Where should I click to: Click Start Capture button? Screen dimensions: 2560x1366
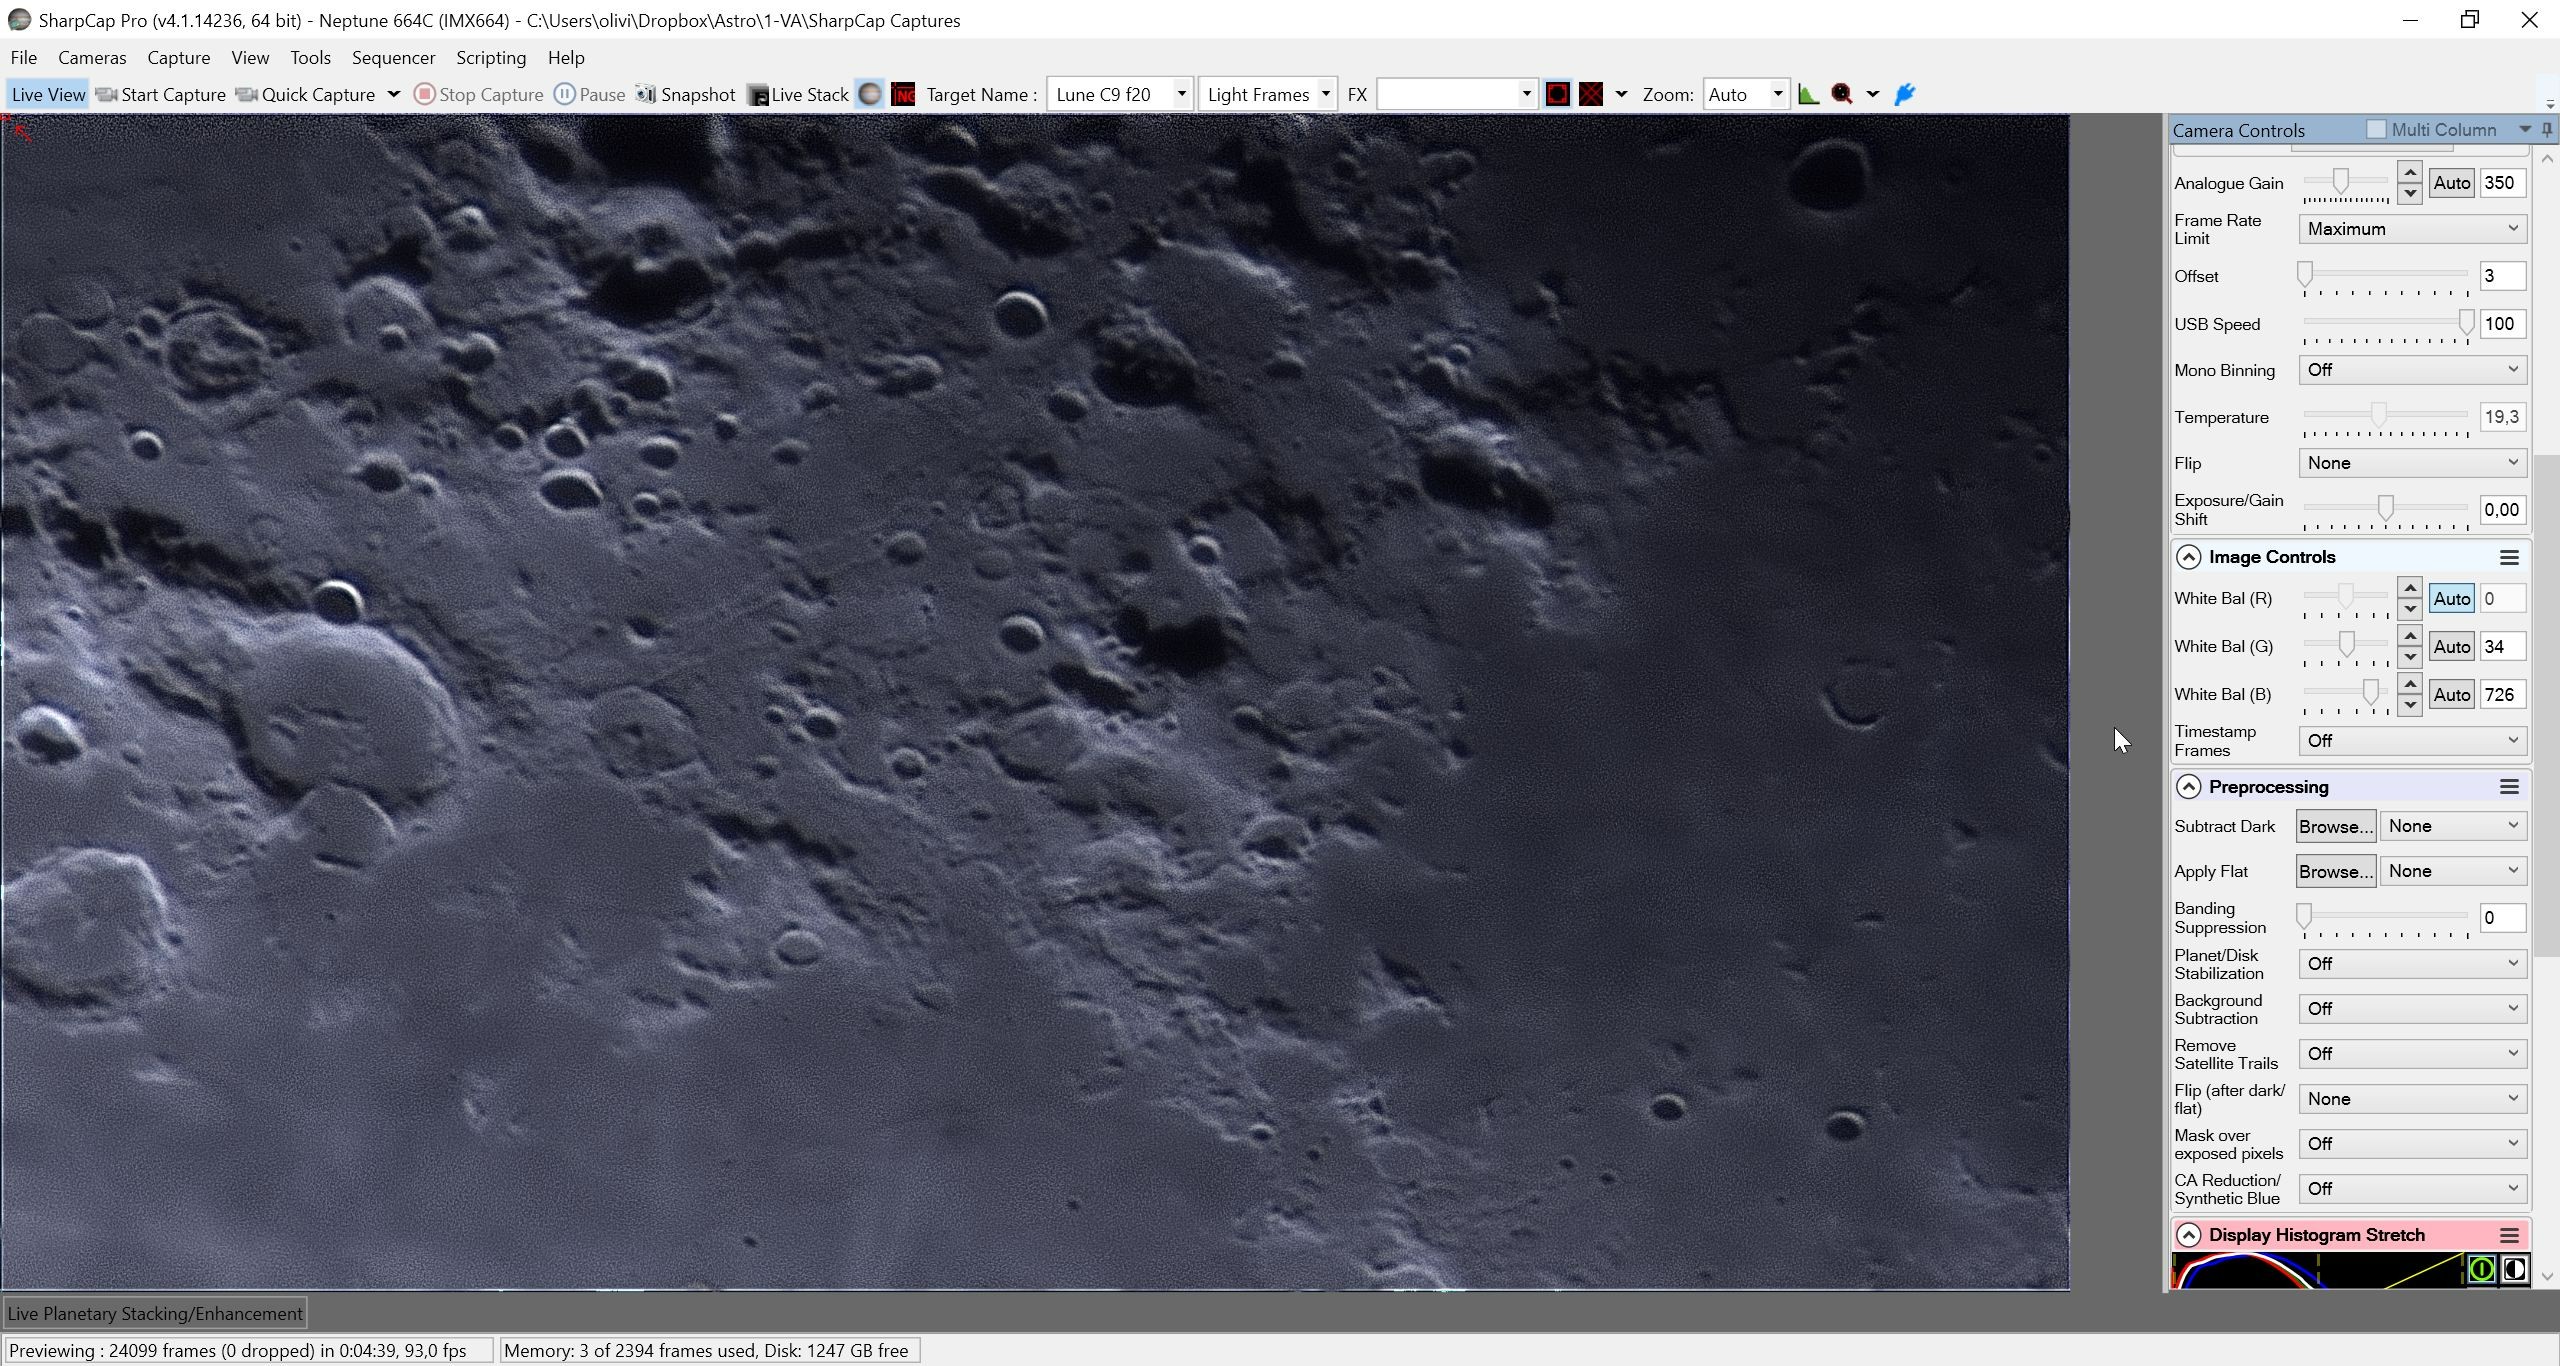pos(161,94)
